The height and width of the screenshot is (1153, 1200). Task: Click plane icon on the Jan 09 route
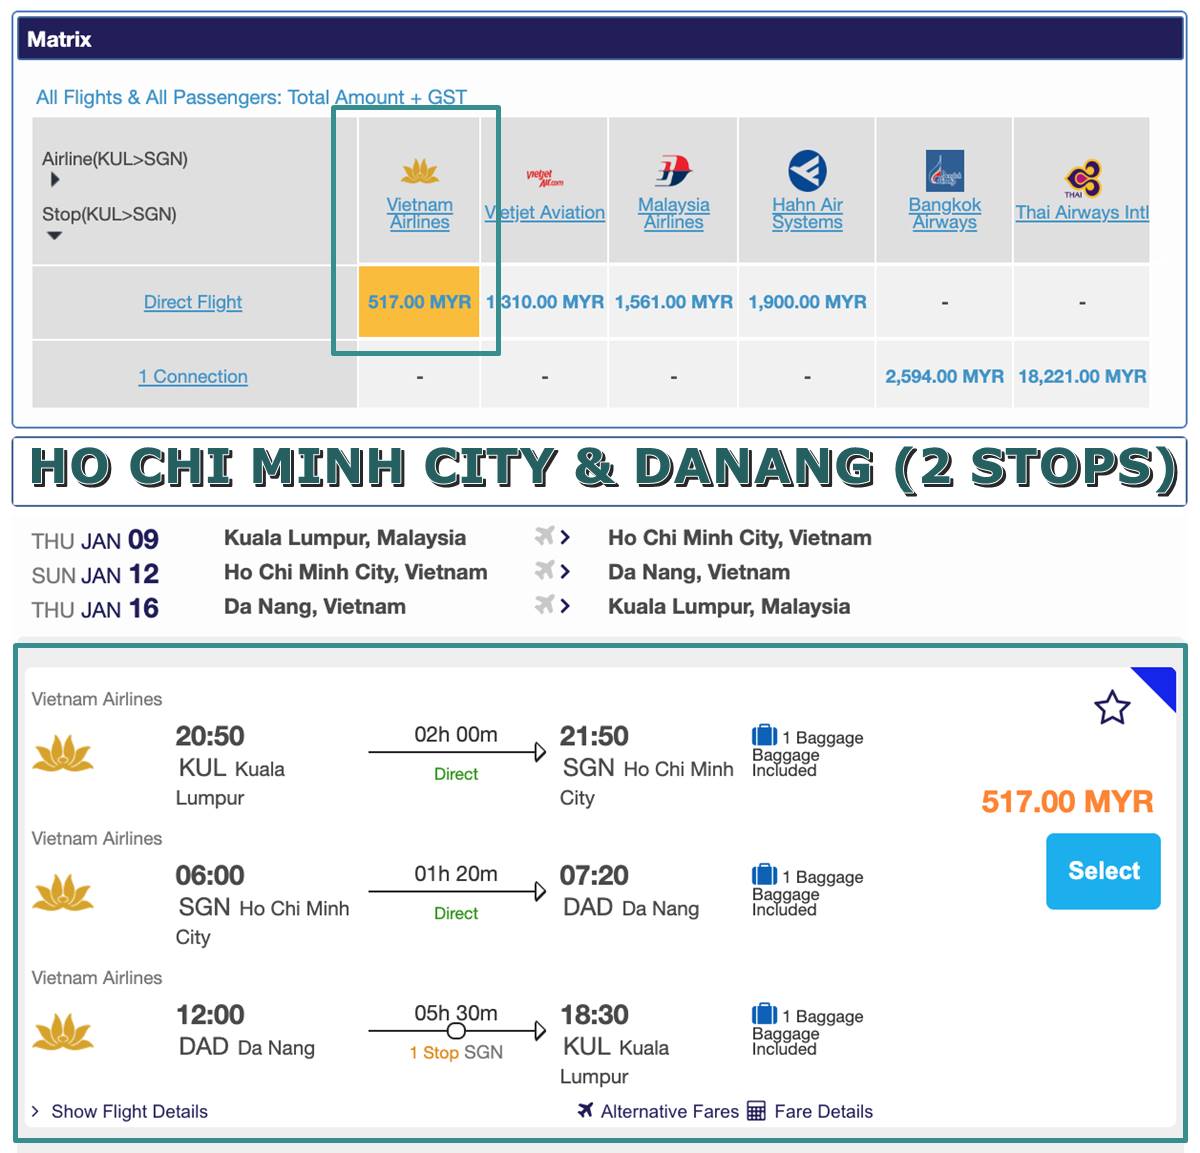pos(545,536)
